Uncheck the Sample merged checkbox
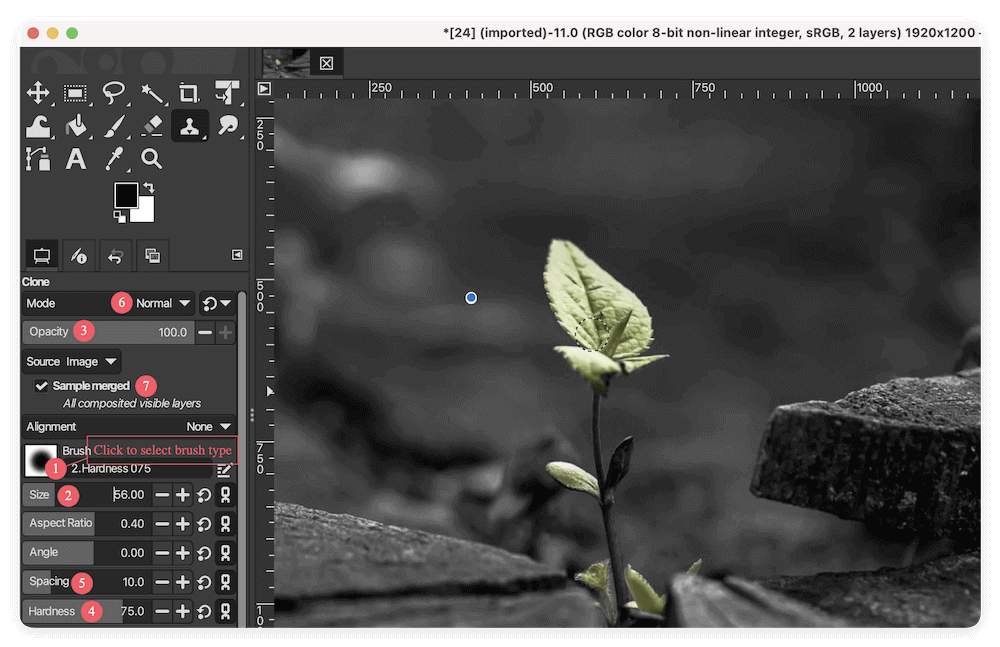 (x=42, y=386)
